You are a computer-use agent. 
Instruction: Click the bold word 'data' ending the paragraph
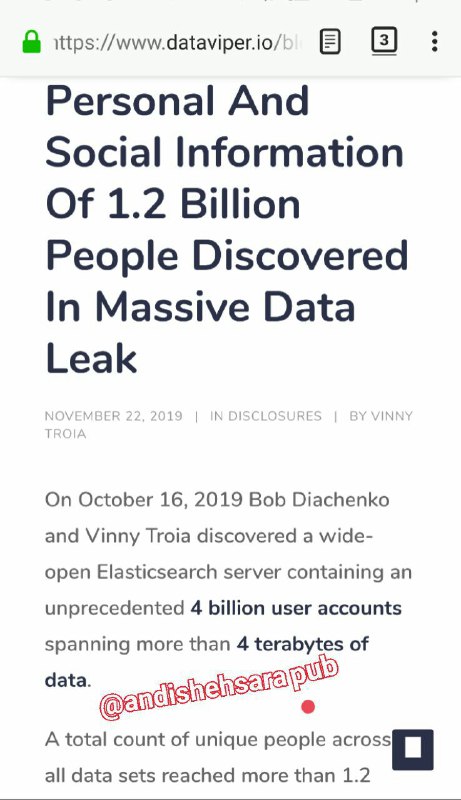[x=66, y=681]
